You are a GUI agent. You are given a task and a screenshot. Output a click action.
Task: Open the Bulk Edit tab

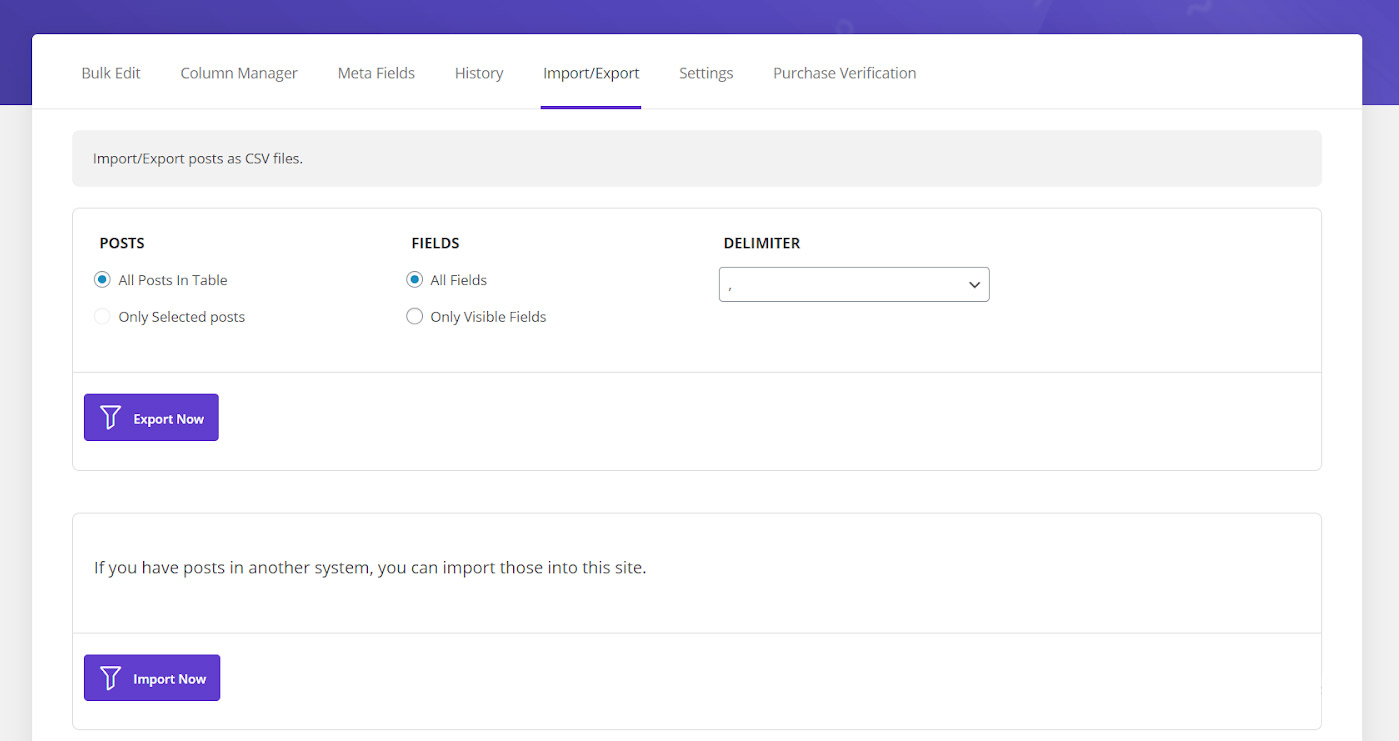[111, 73]
